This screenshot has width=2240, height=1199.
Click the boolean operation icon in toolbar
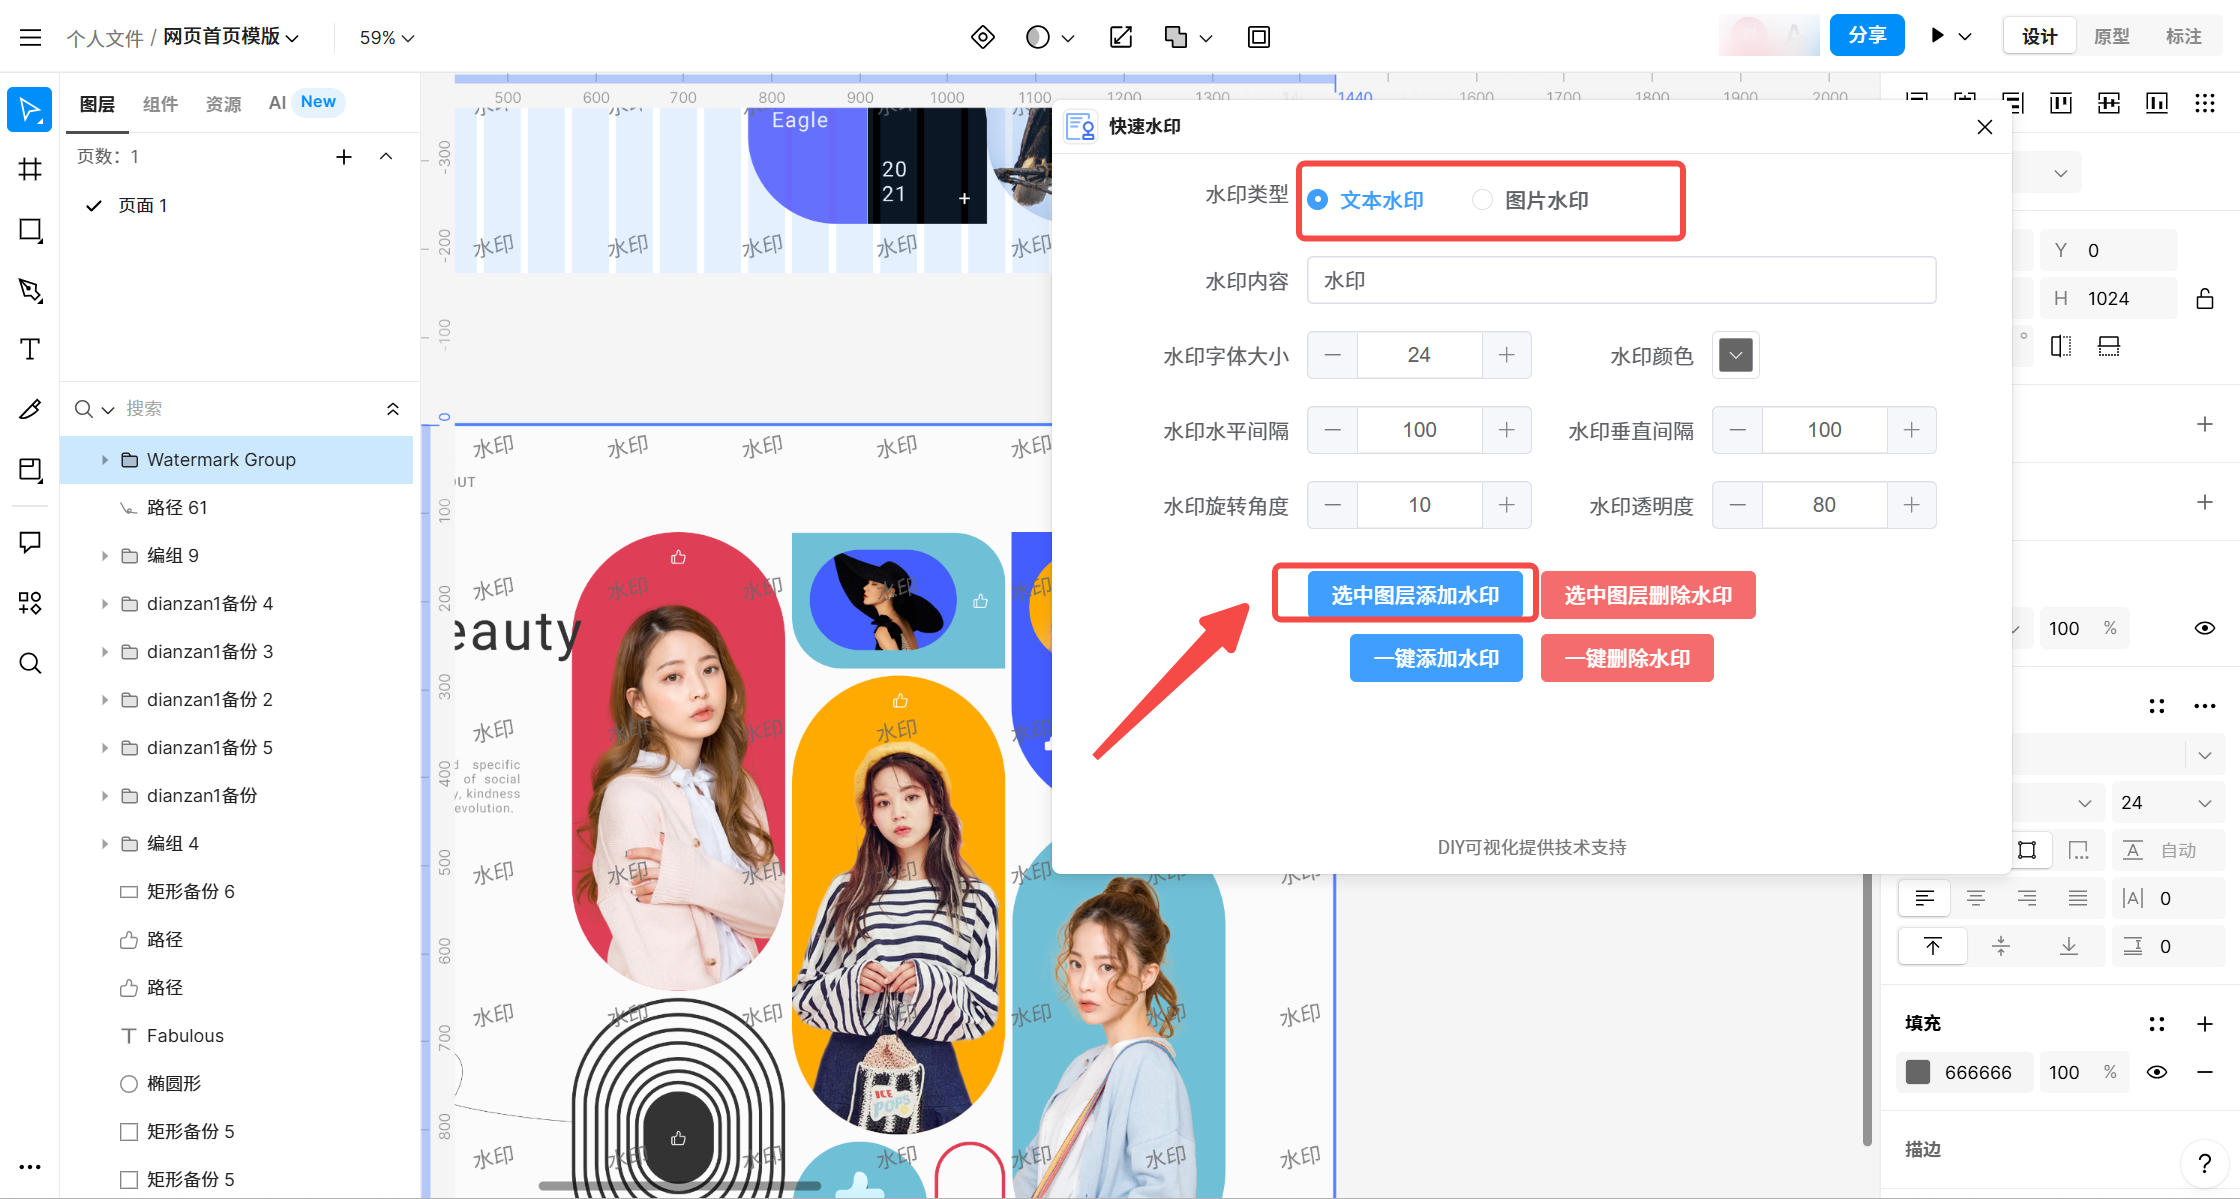click(x=1176, y=37)
